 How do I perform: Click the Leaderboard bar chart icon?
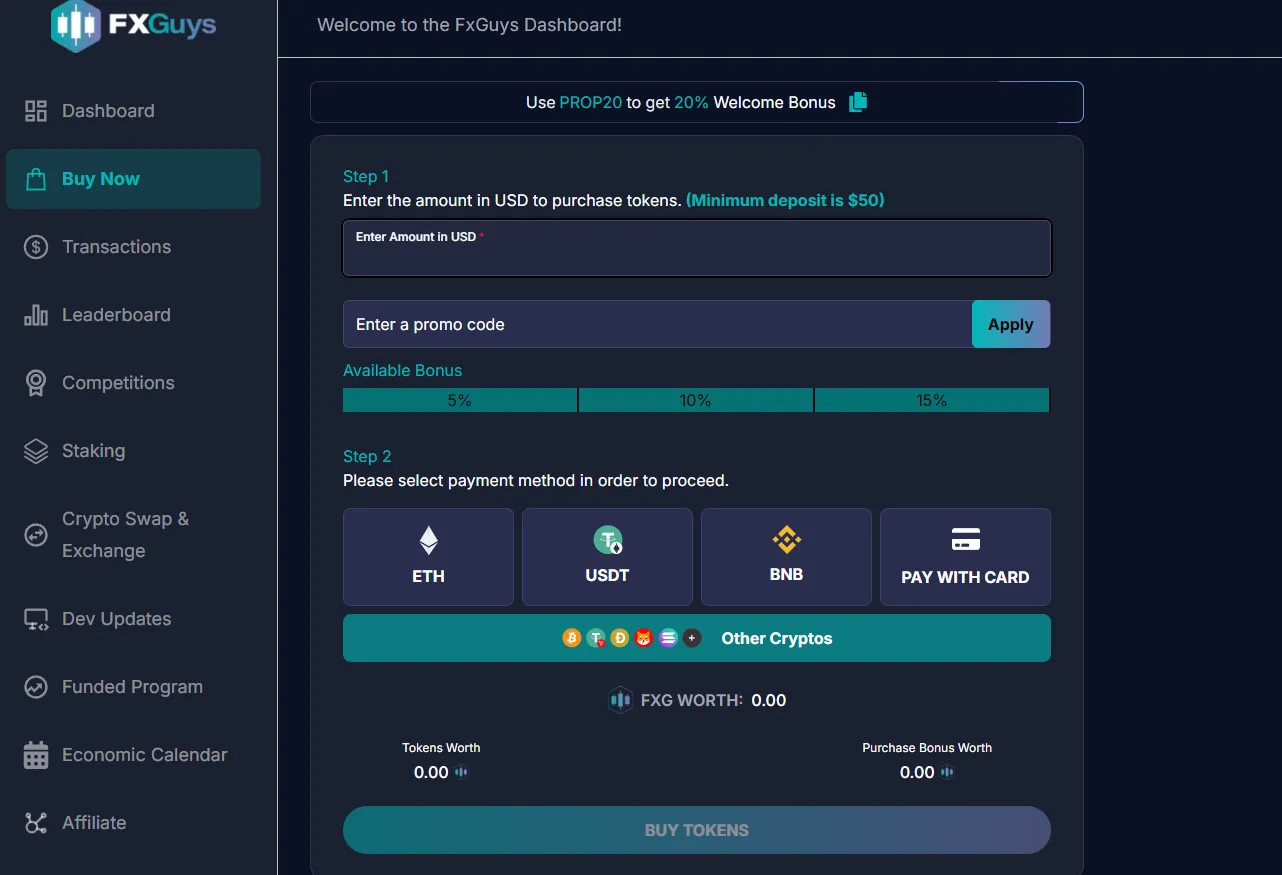(36, 315)
